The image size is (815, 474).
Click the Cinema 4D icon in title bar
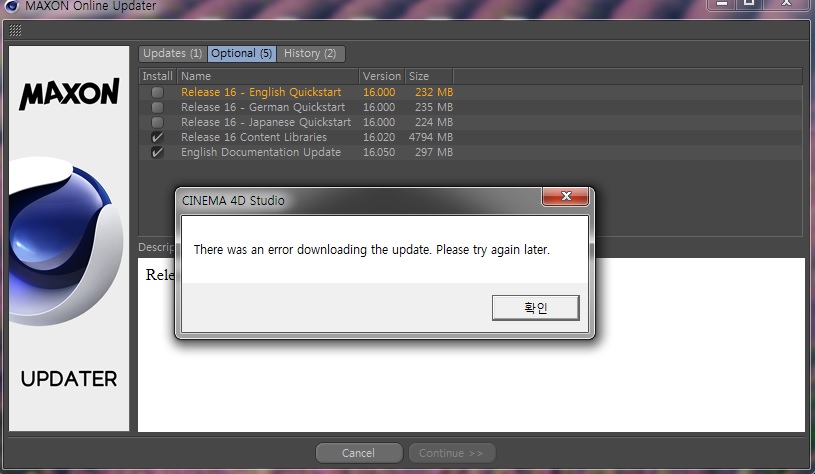coord(11,5)
